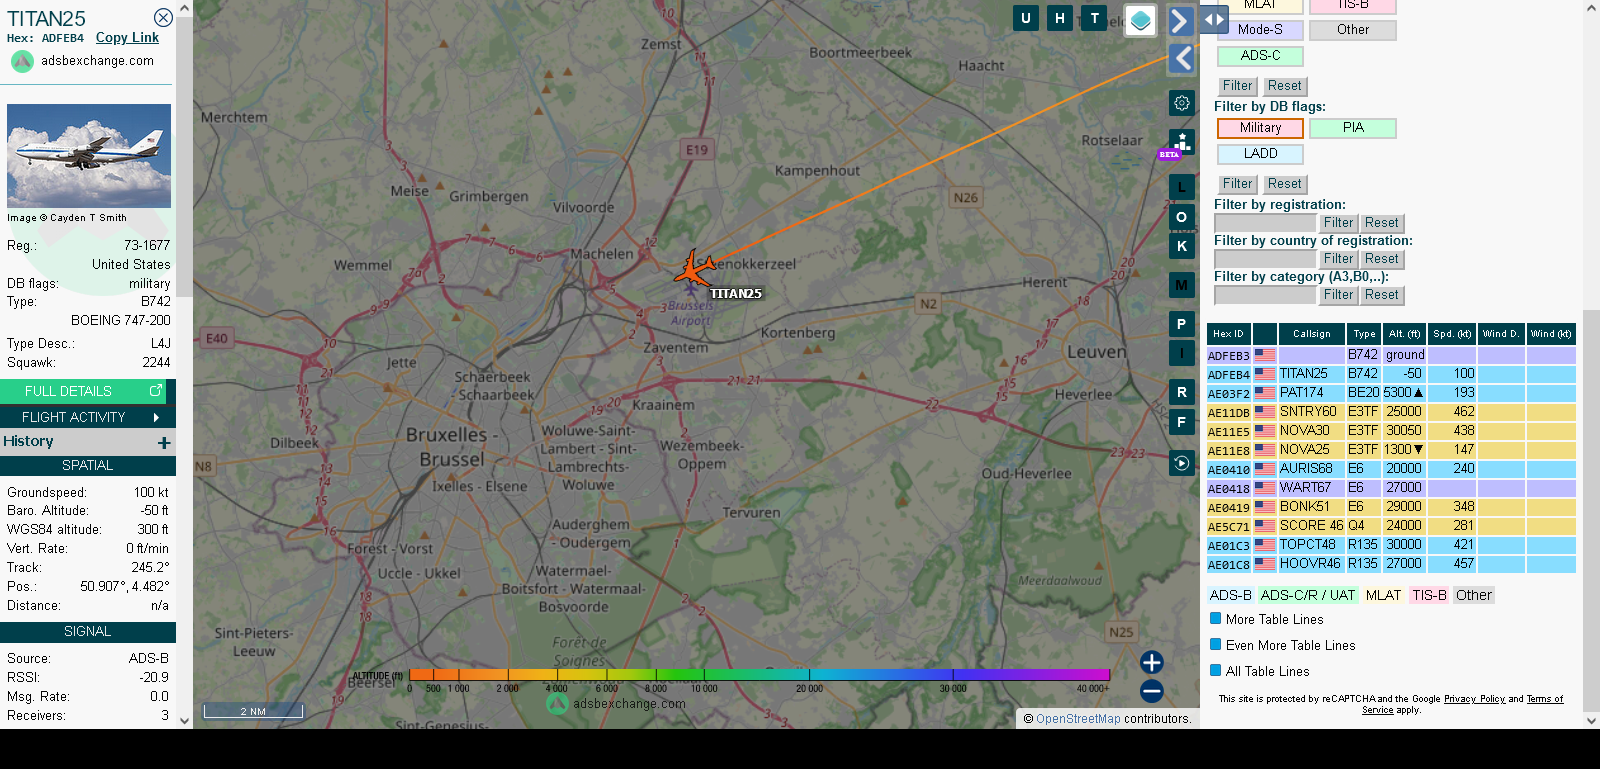Sort table by Alt. (ft) column
Image resolution: width=1600 pixels, height=769 pixels.
click(1404, 334)
